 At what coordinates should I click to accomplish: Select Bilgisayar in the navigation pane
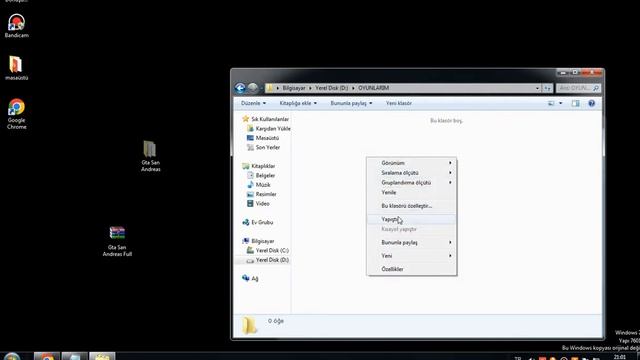(x=258, y=241)
